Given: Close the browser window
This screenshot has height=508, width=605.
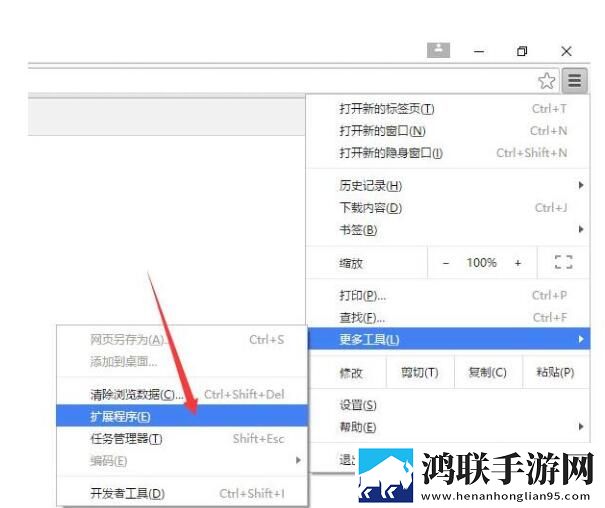Looking at the screenshot, I should tap(566, 51).
